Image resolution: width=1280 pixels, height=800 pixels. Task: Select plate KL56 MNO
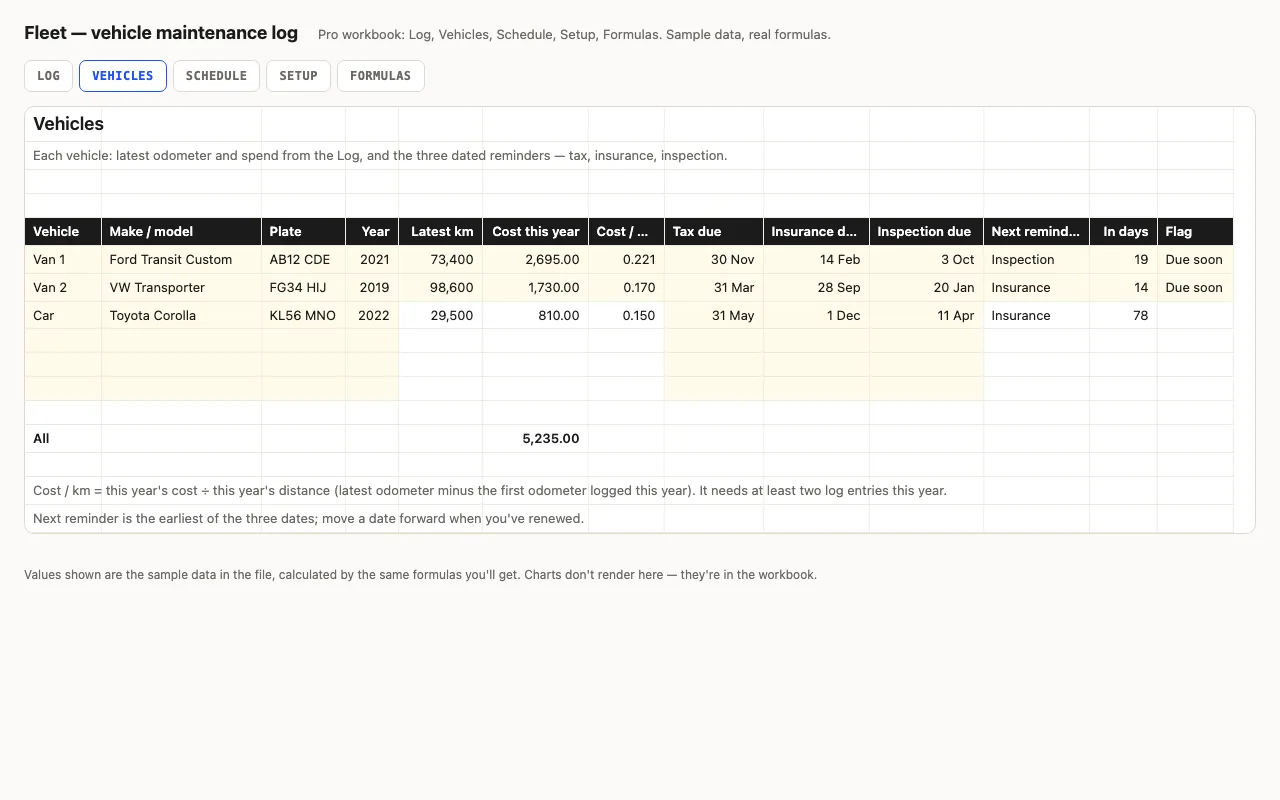pyautogui.click(x=304, y=315)
